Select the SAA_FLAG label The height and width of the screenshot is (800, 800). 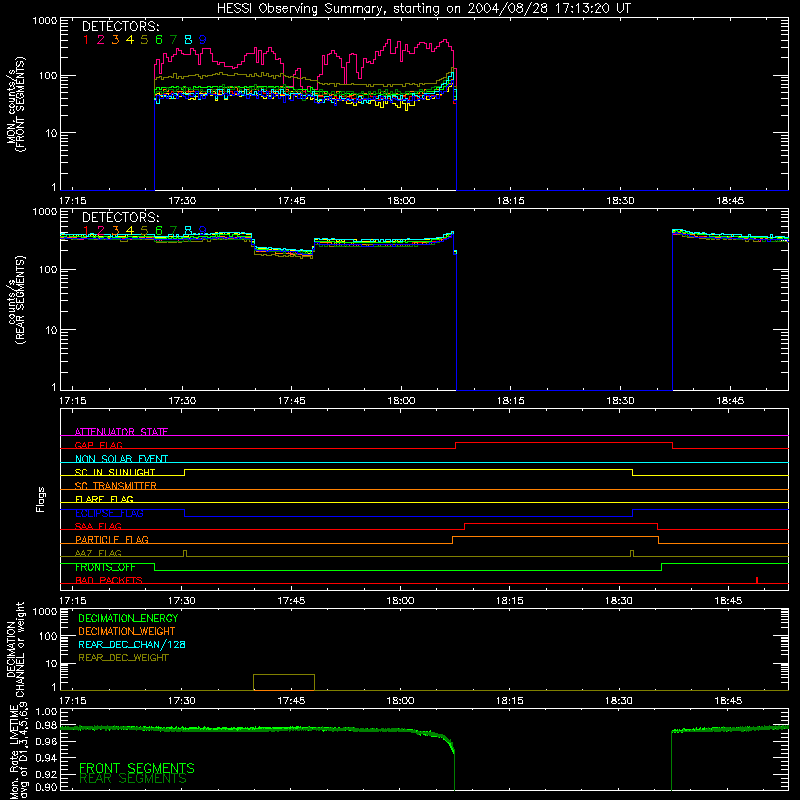click(98, 526)
